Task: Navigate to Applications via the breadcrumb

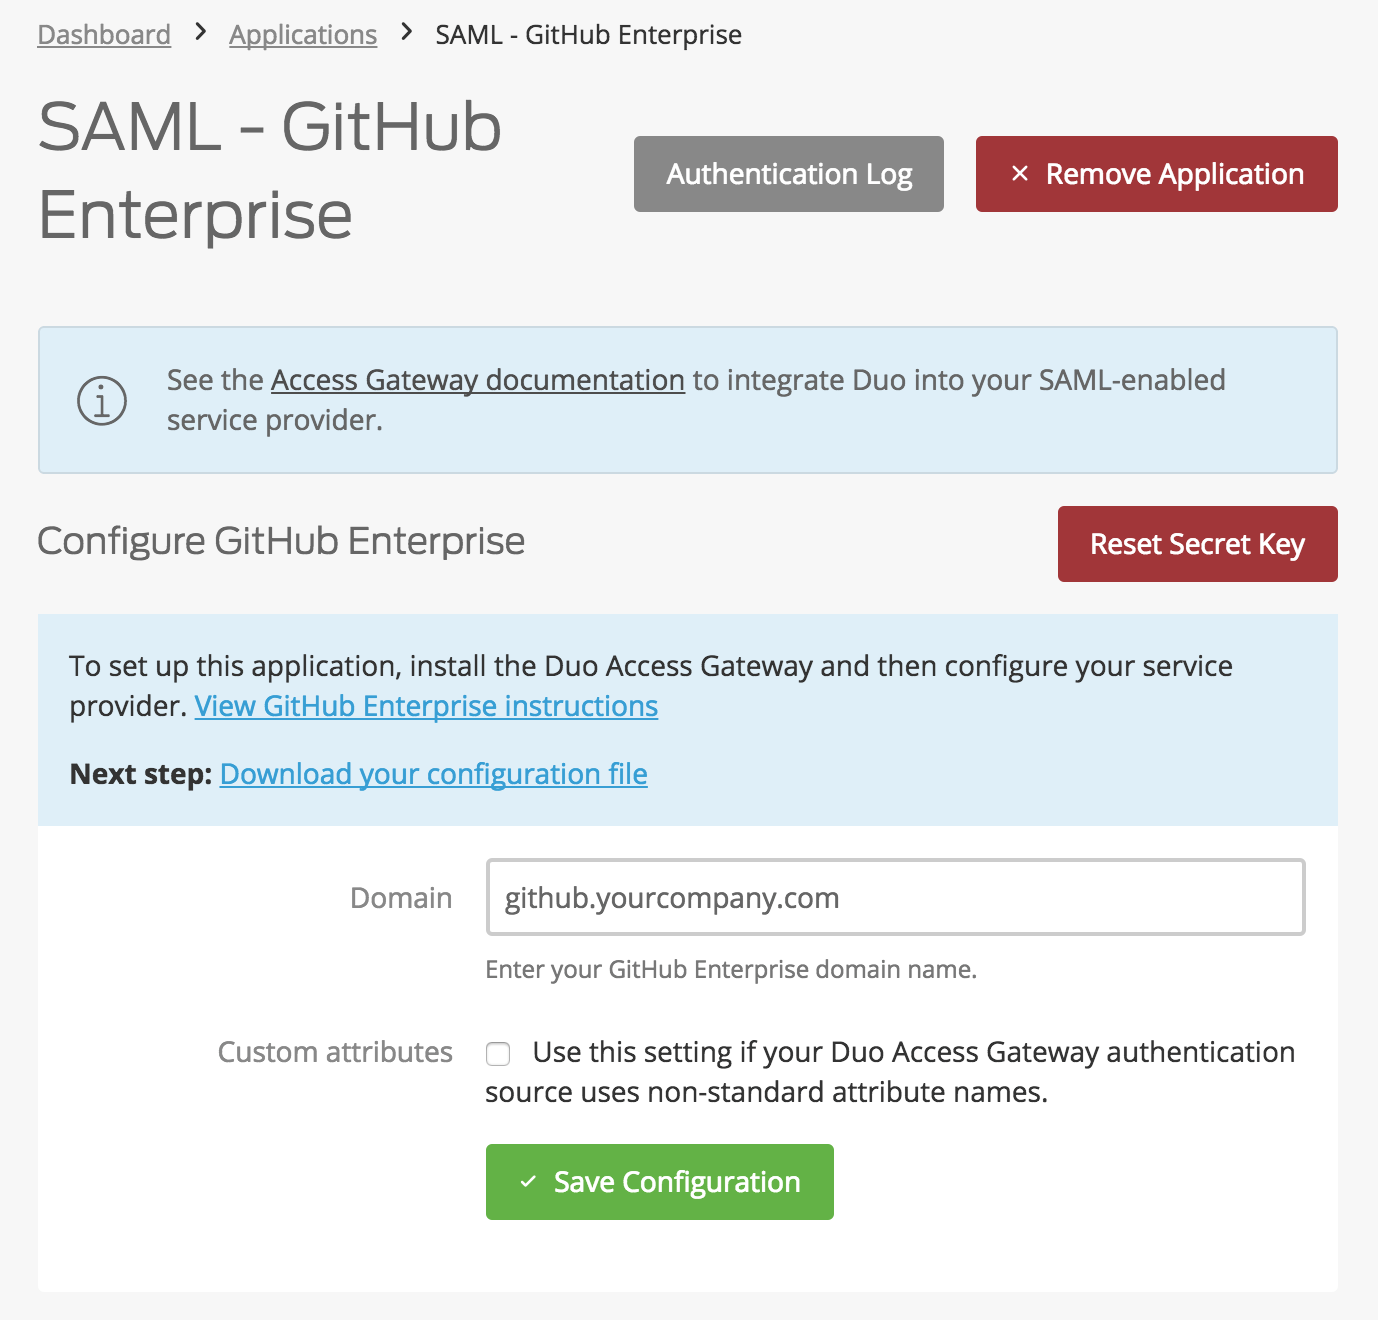Action: click(x=302, y=34)
